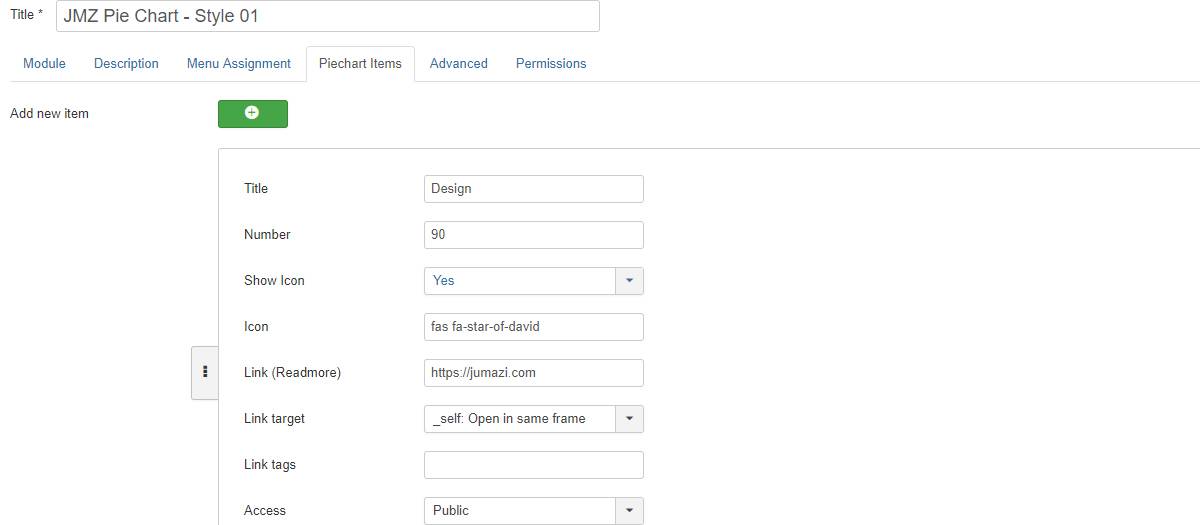Click the Icon field with fas fa-star-of-david
1200x525 pixels.
534,327
